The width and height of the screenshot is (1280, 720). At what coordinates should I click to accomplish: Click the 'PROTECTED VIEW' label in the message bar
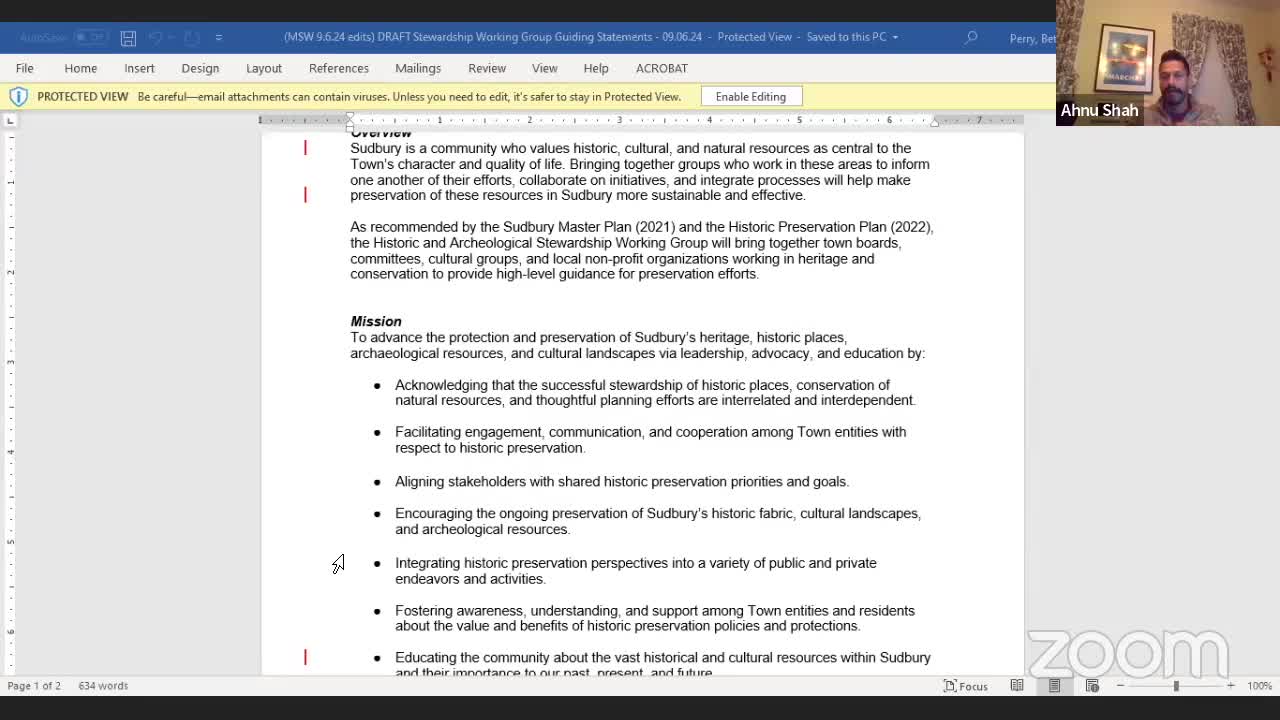pyautogui.click(x=83, y=96)
